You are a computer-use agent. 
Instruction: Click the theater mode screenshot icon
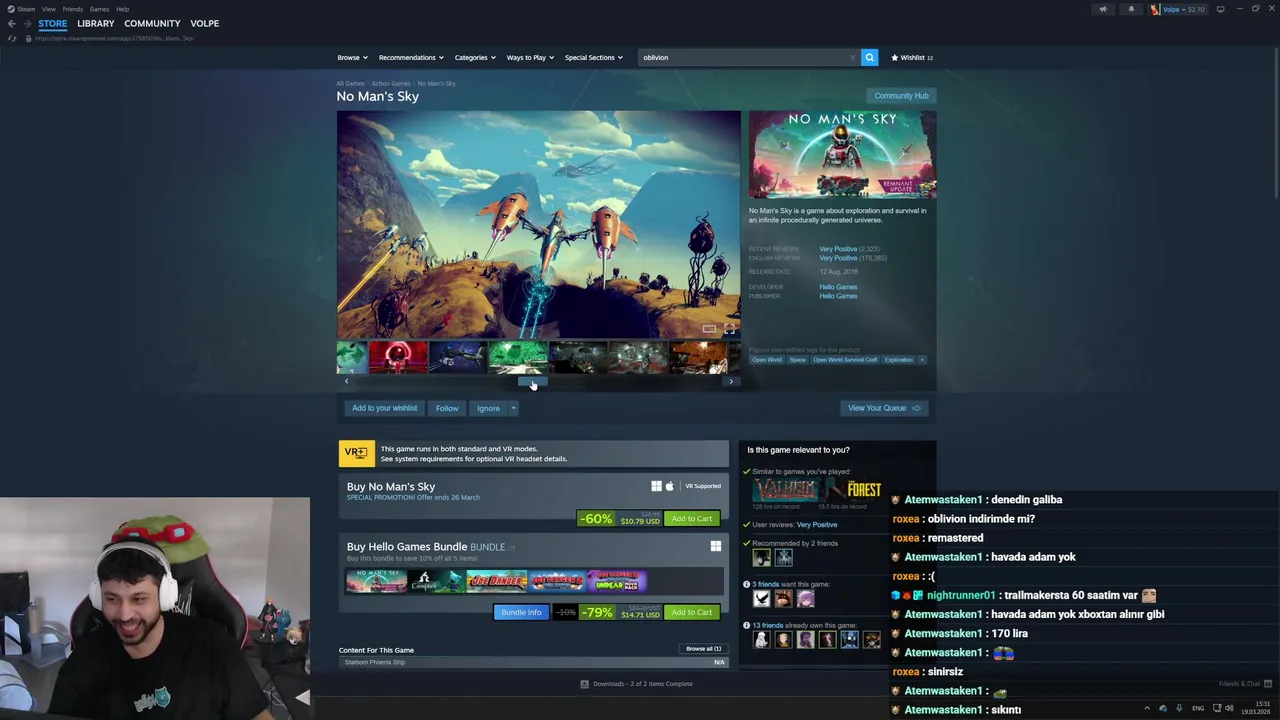coord(709,328)
